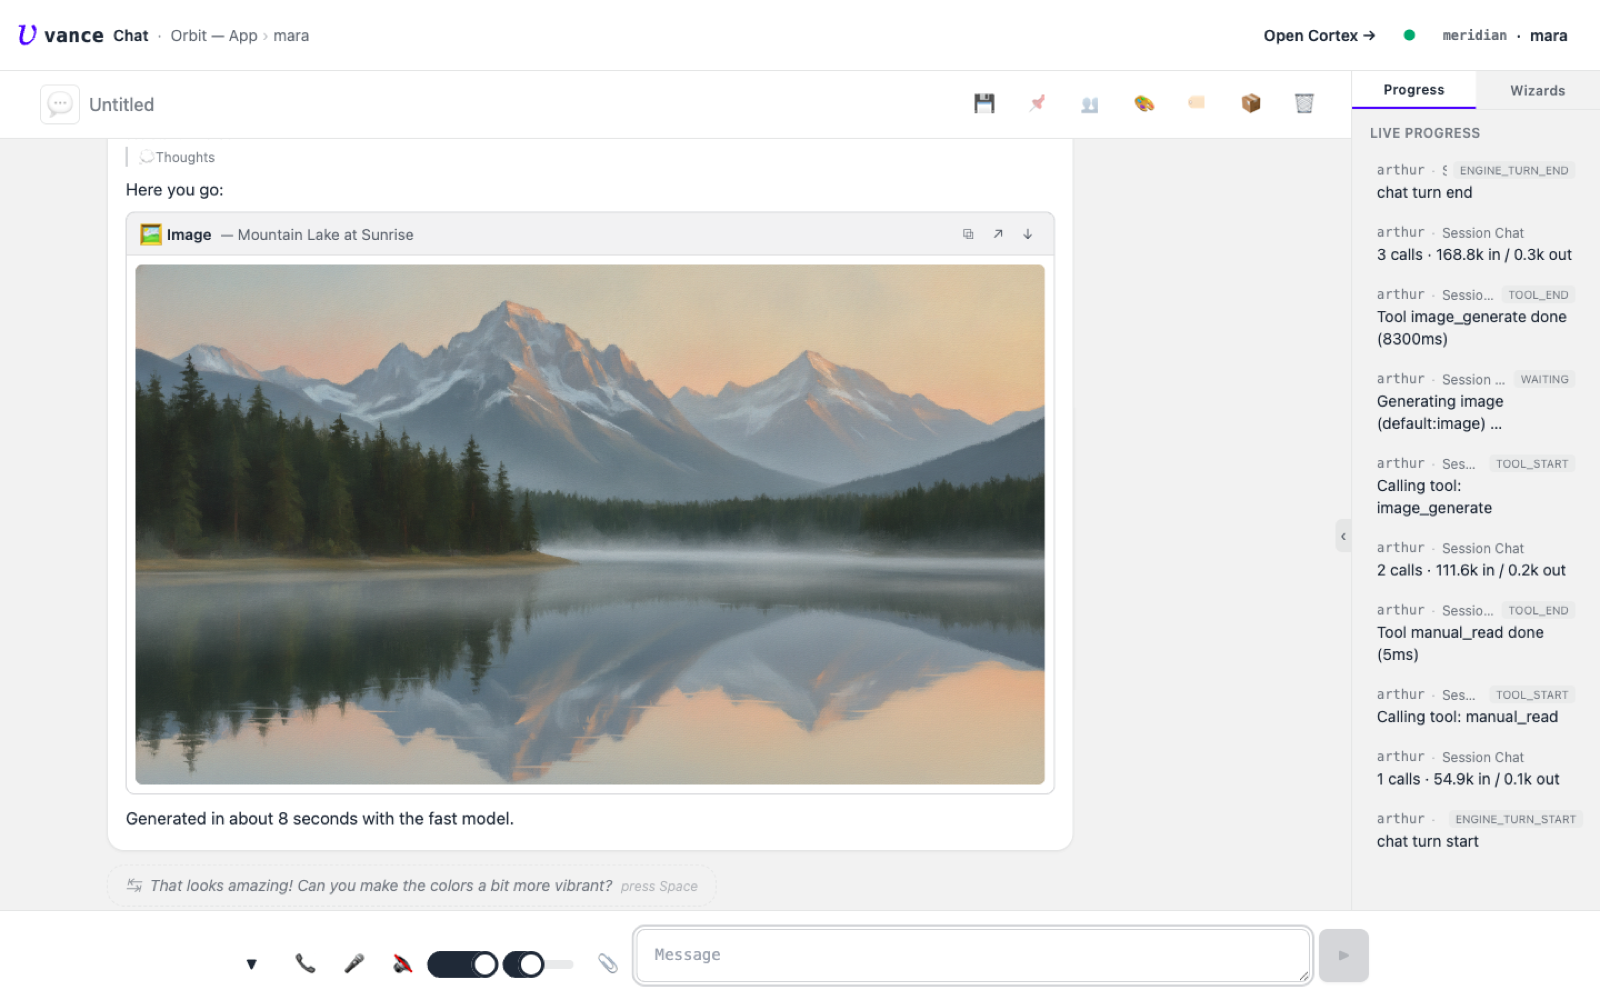
Task: Expand the Thoughts section
Action: 178,157
